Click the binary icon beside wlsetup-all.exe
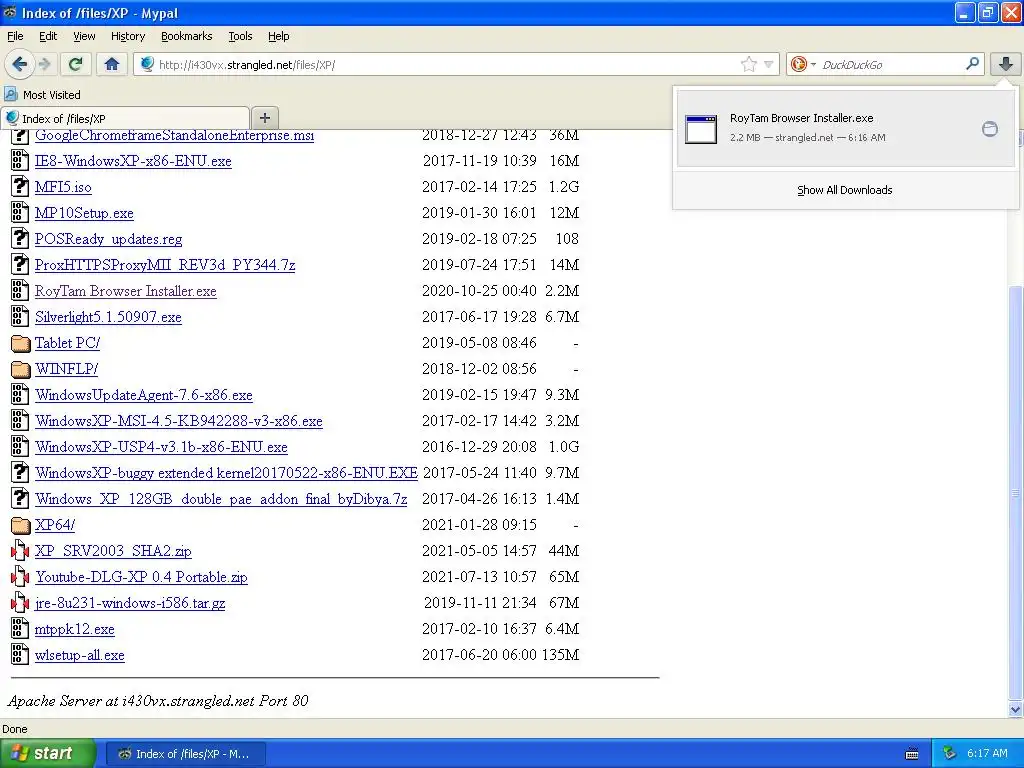This screenshot has width=1024, height=768. (20, 655)
